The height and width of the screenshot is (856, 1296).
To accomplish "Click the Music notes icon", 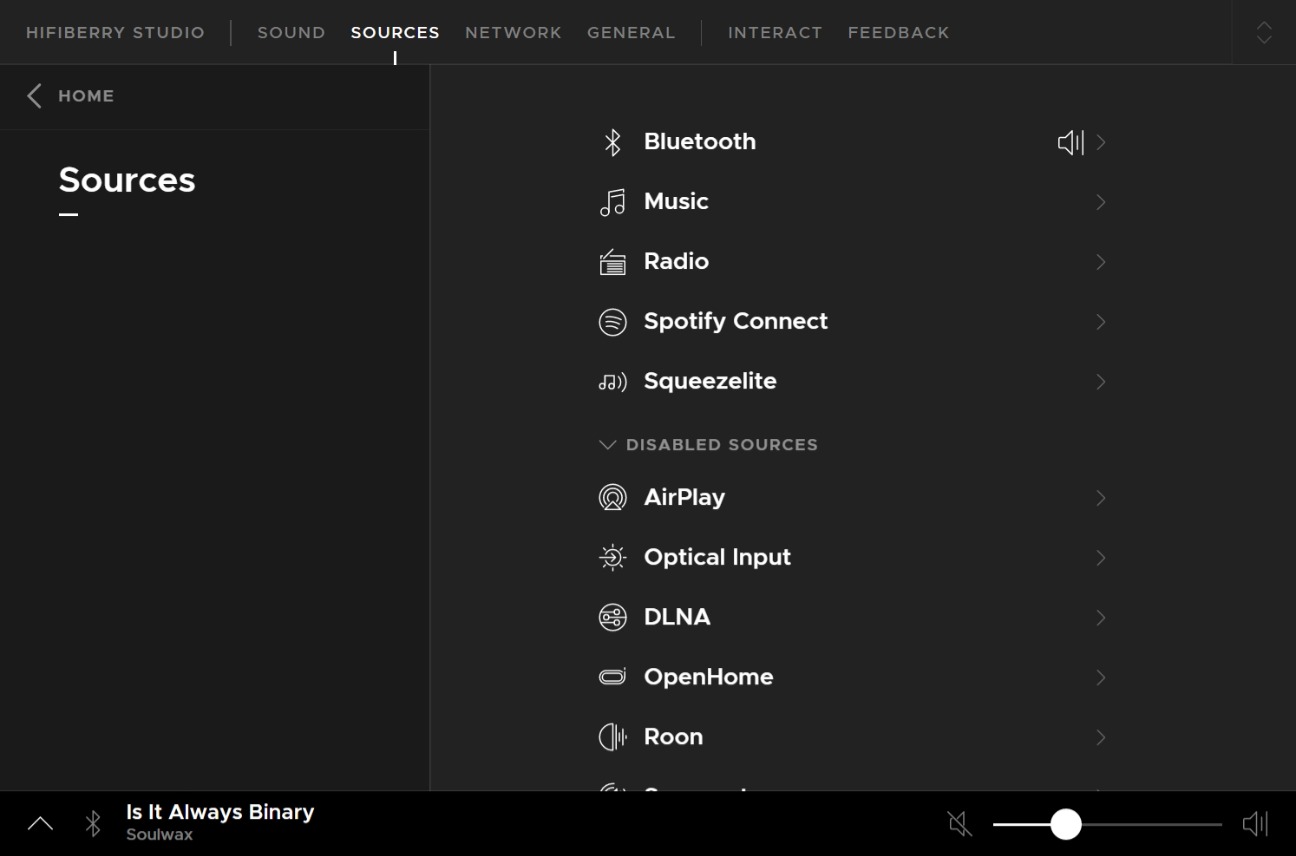I will 612,202.
